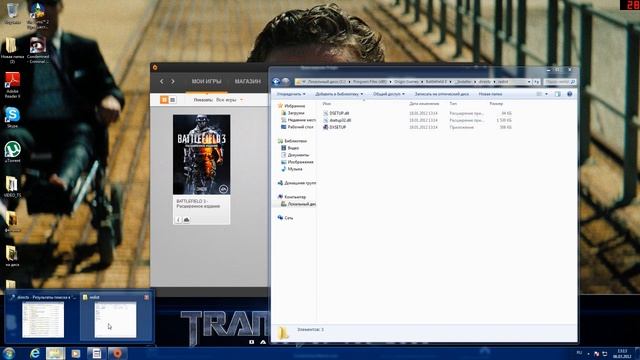Click Explorer's blue Back arrow button
Image resolution: width=640 pixels, height=360 pixels.
(x=276, y=82)
